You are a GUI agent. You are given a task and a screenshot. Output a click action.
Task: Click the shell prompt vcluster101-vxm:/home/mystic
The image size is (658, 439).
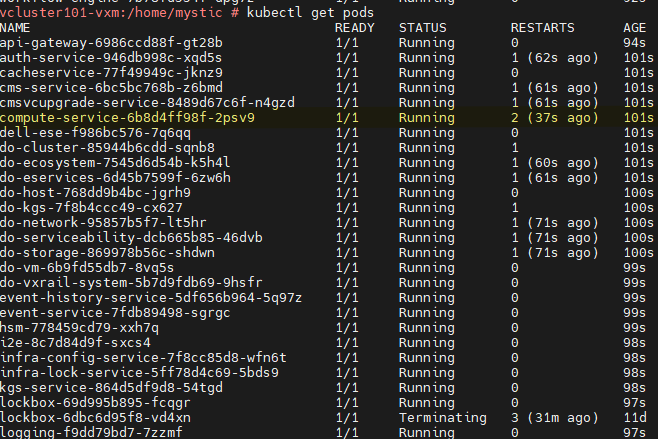[x=111, y=13]
